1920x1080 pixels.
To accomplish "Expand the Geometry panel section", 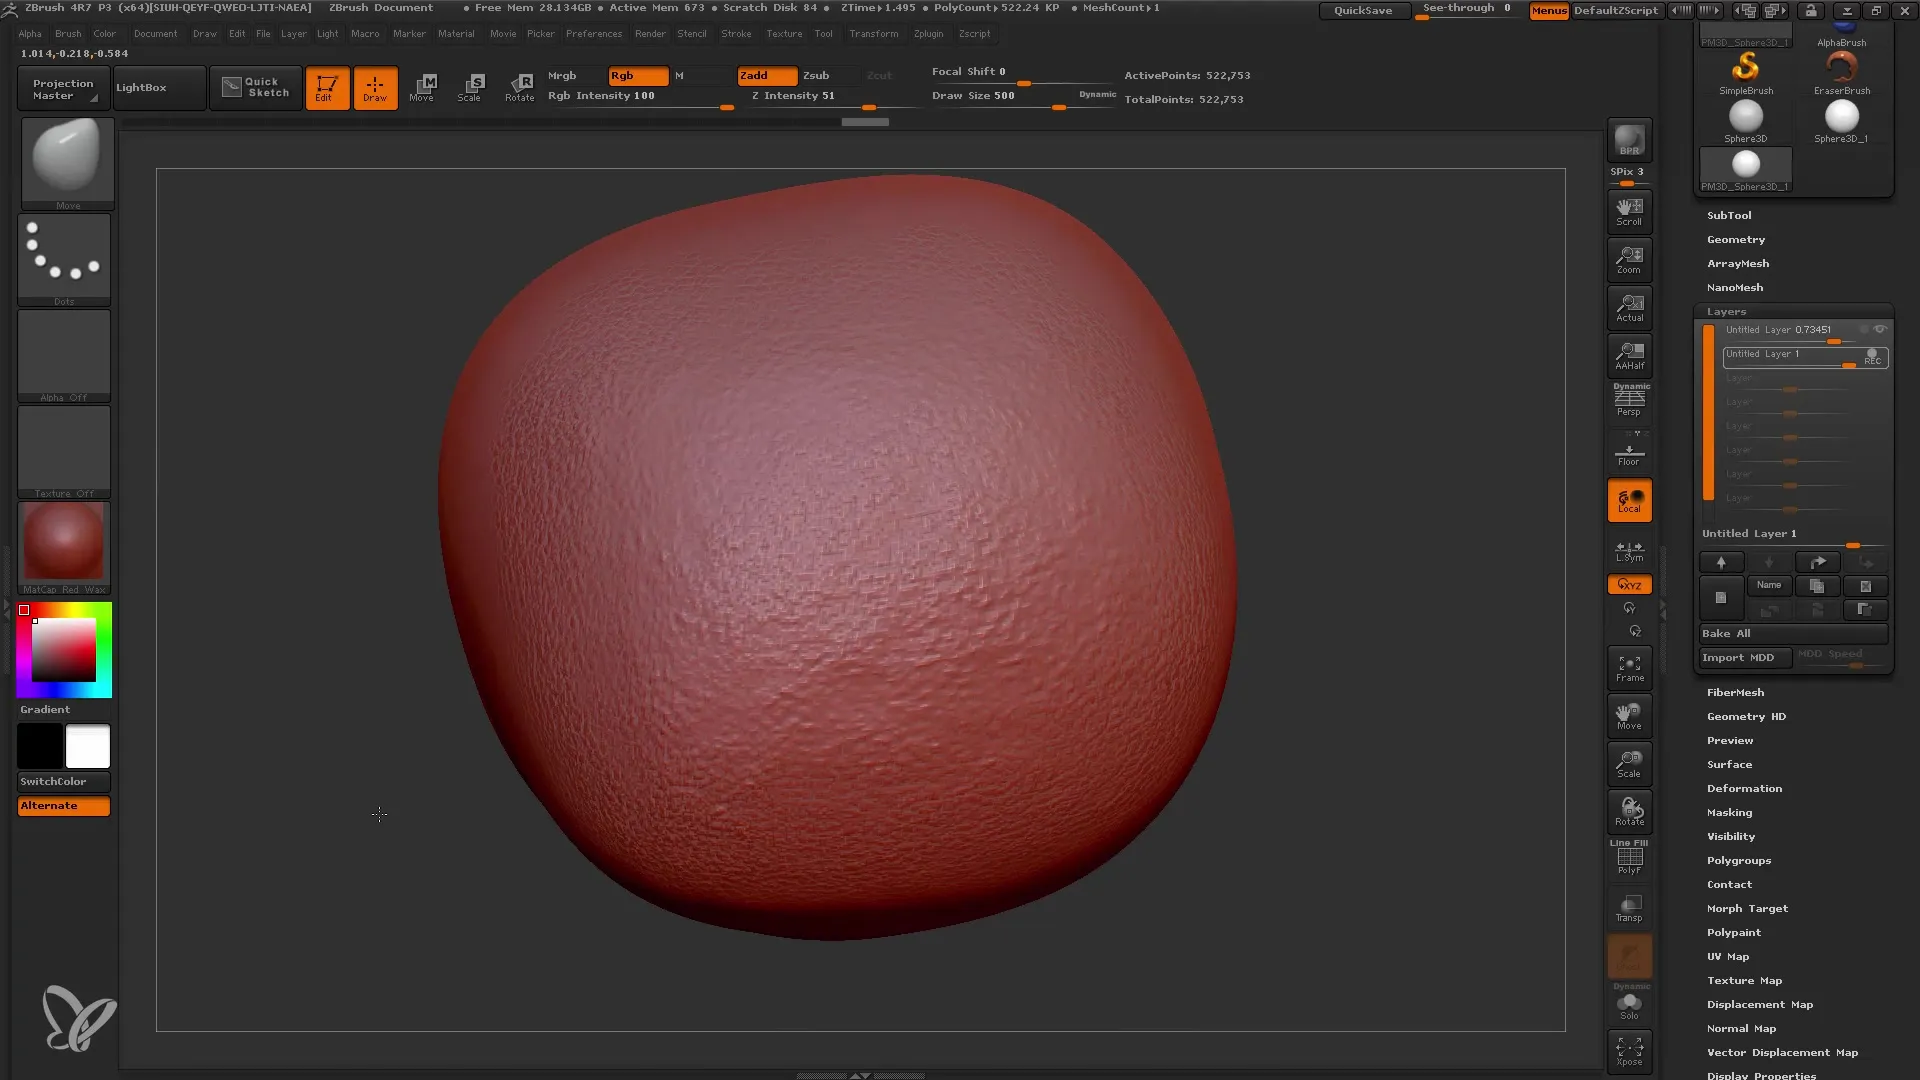I will coord(1735,239).
